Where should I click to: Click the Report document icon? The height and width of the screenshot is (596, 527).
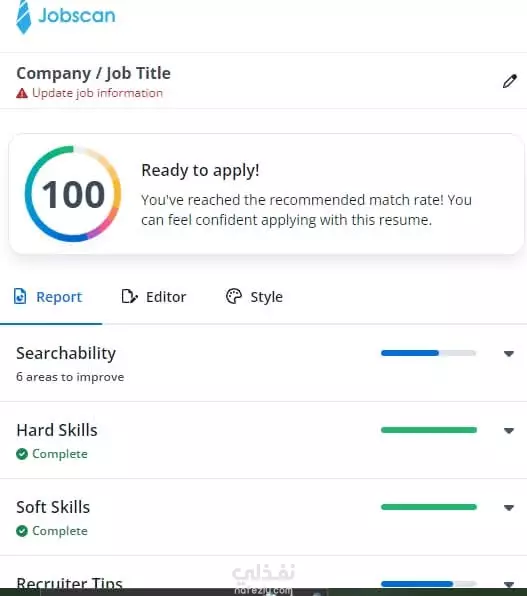pyautogui.click(x=20, y=296)
